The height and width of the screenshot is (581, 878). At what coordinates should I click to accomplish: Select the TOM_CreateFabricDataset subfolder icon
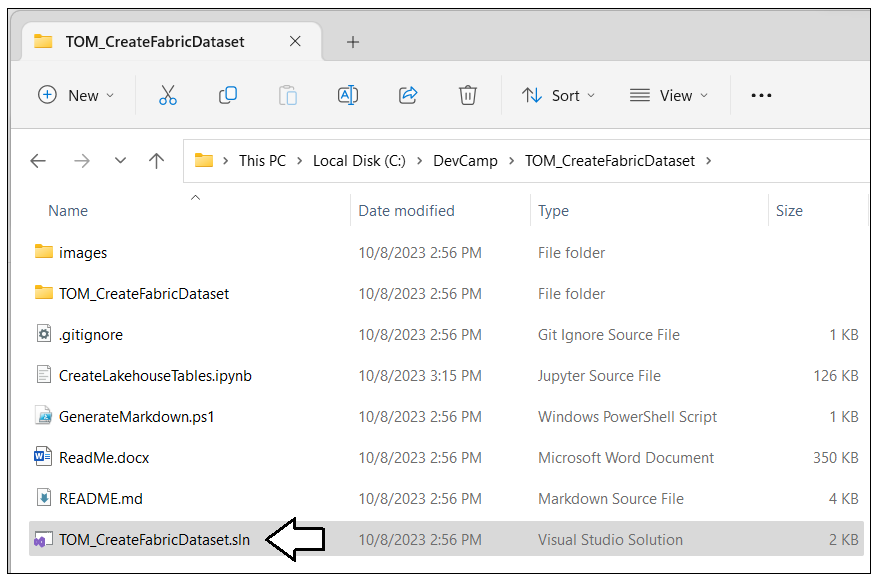point(44,292)
